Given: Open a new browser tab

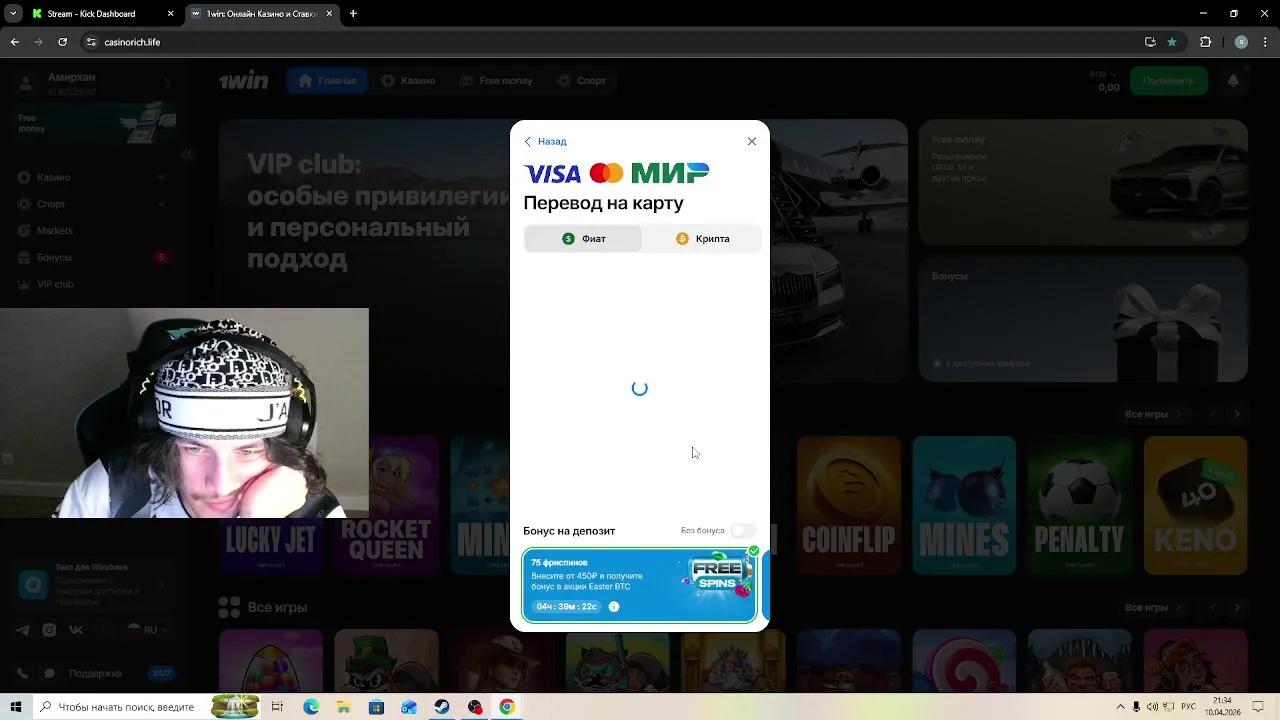Looking at the screenshot, I should click(353, 14).
